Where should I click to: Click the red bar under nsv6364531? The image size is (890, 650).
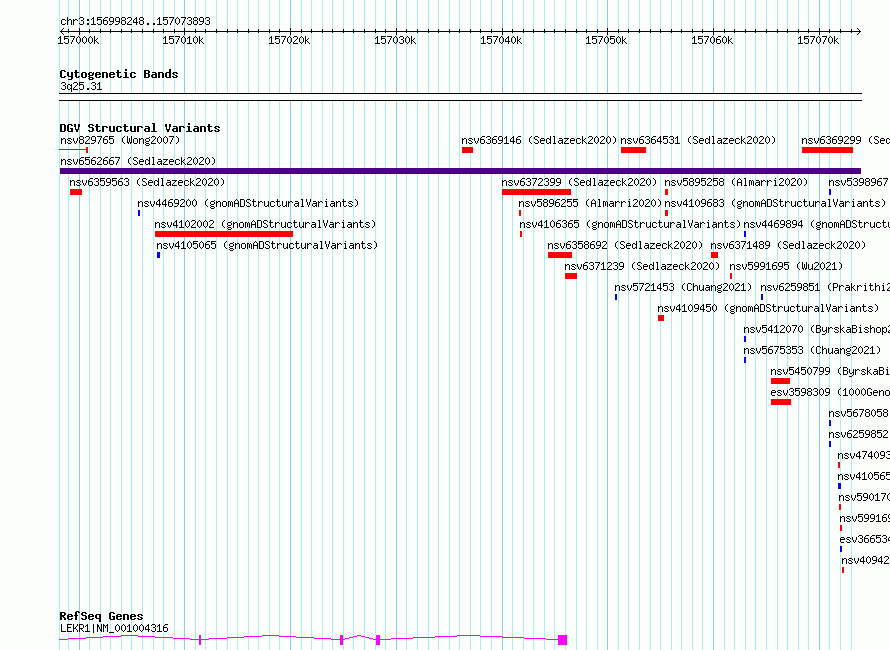(x=633, y=150)
